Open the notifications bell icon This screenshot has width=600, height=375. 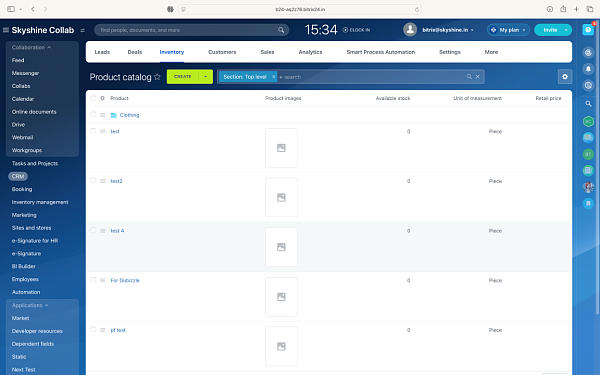[588, 69]
